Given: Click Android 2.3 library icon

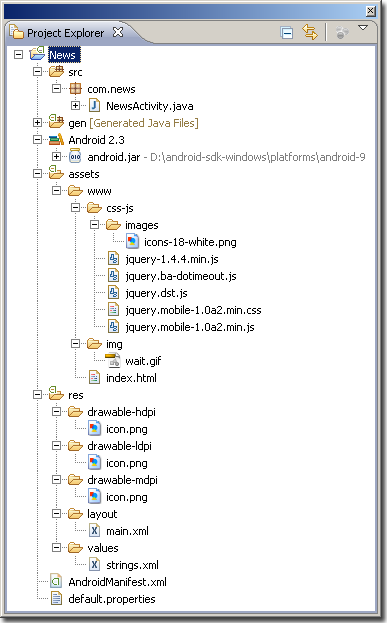Looking at the screenshot, I should tap(56, 139).
